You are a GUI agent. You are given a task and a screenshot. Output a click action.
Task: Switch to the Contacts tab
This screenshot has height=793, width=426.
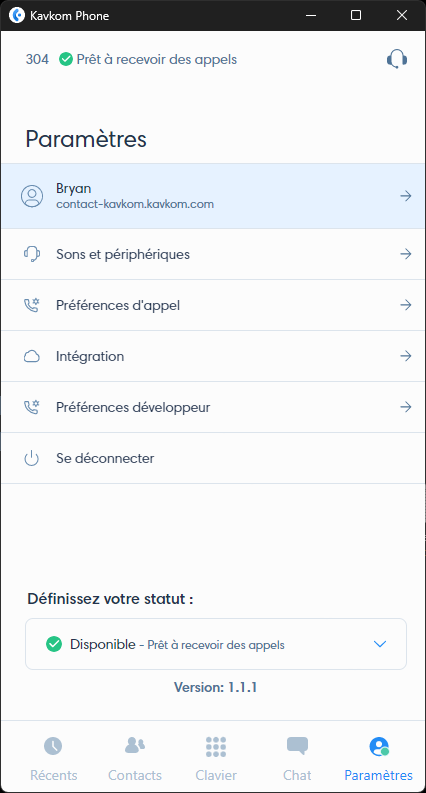pos(135,758)
